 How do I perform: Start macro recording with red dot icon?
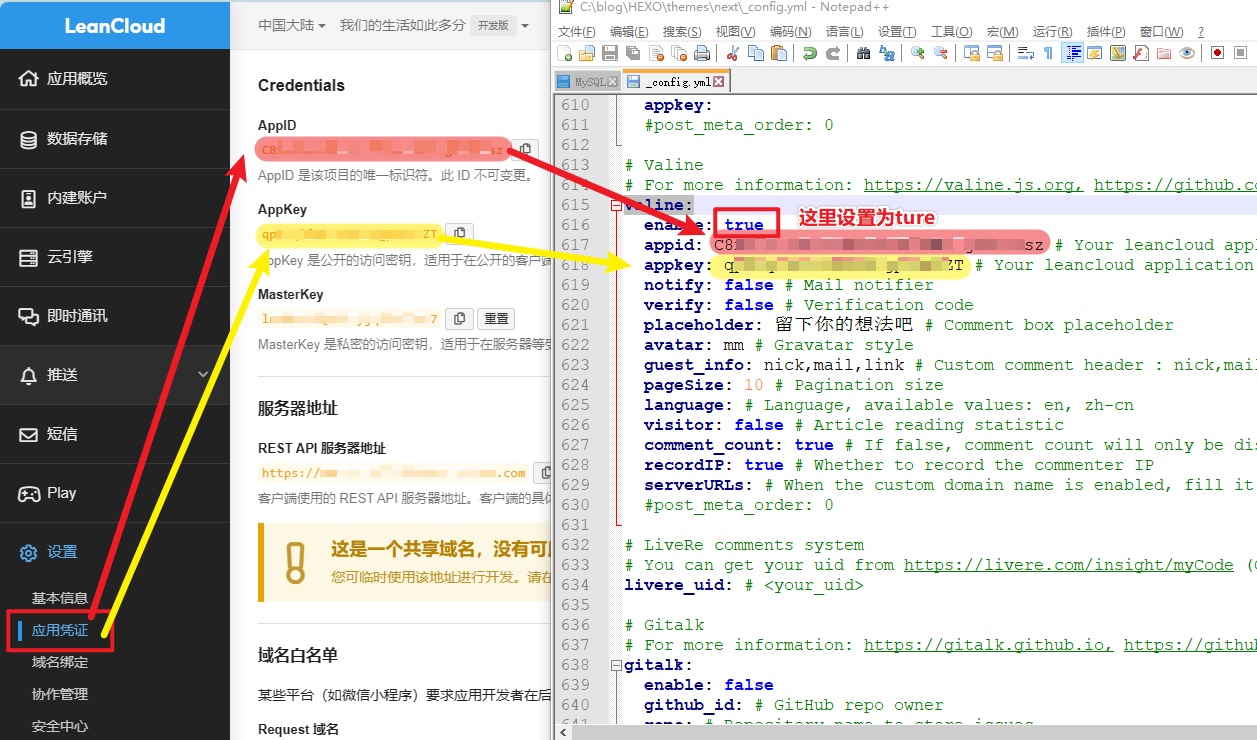(x=1217, y=52)
